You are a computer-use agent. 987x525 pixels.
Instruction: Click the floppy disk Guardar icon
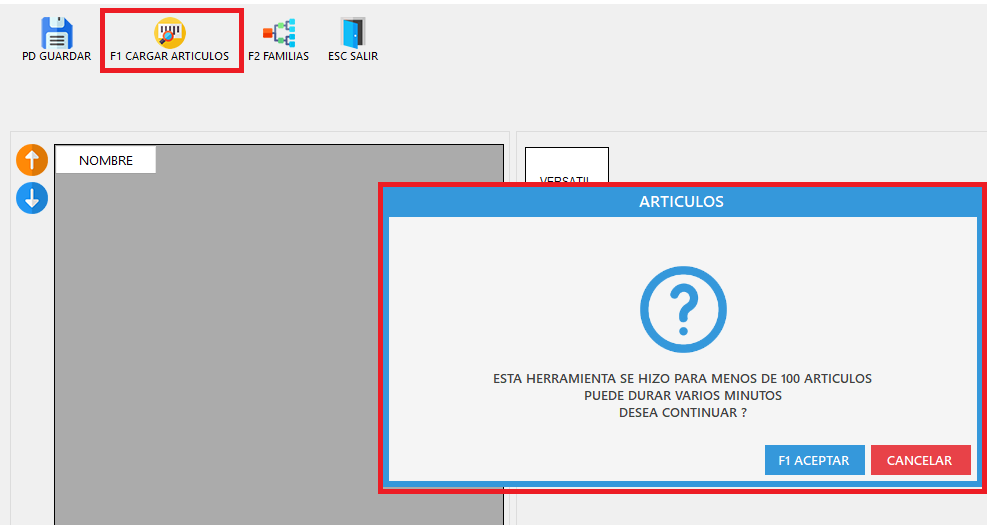coord(57,33)
